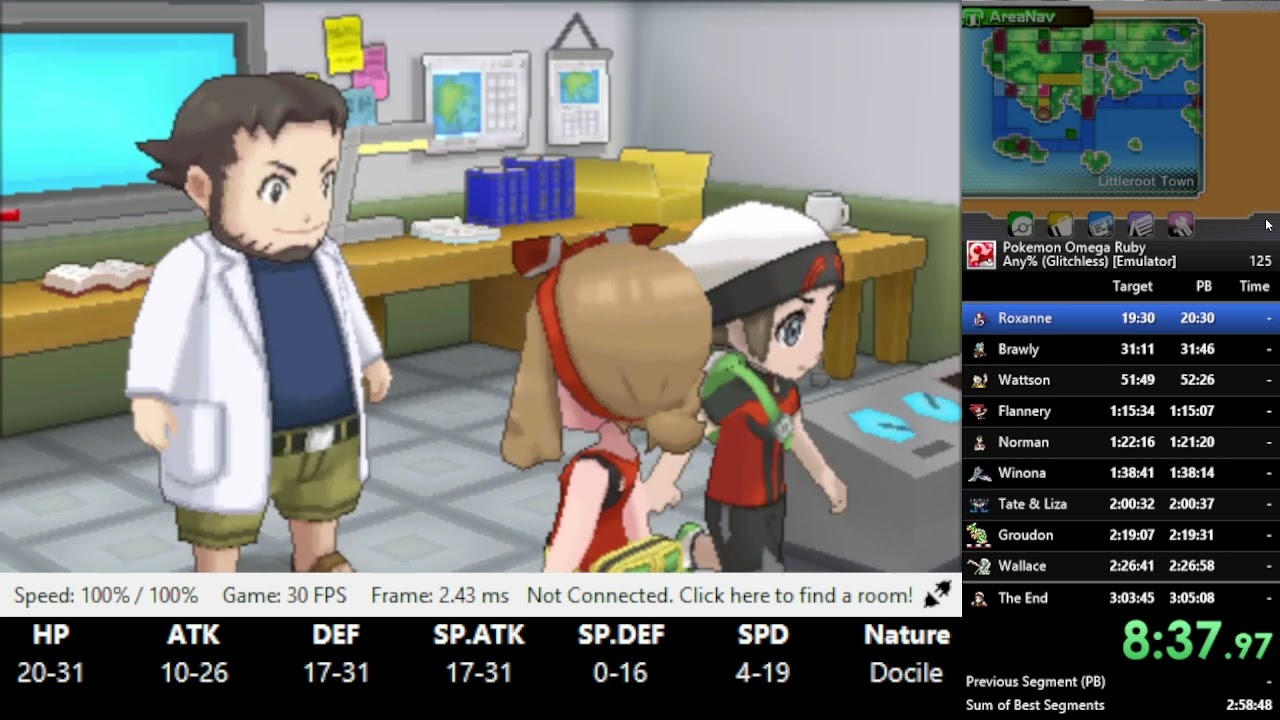
Task: Click Roxanne target time 19:30
Action: pos(1138,318)
